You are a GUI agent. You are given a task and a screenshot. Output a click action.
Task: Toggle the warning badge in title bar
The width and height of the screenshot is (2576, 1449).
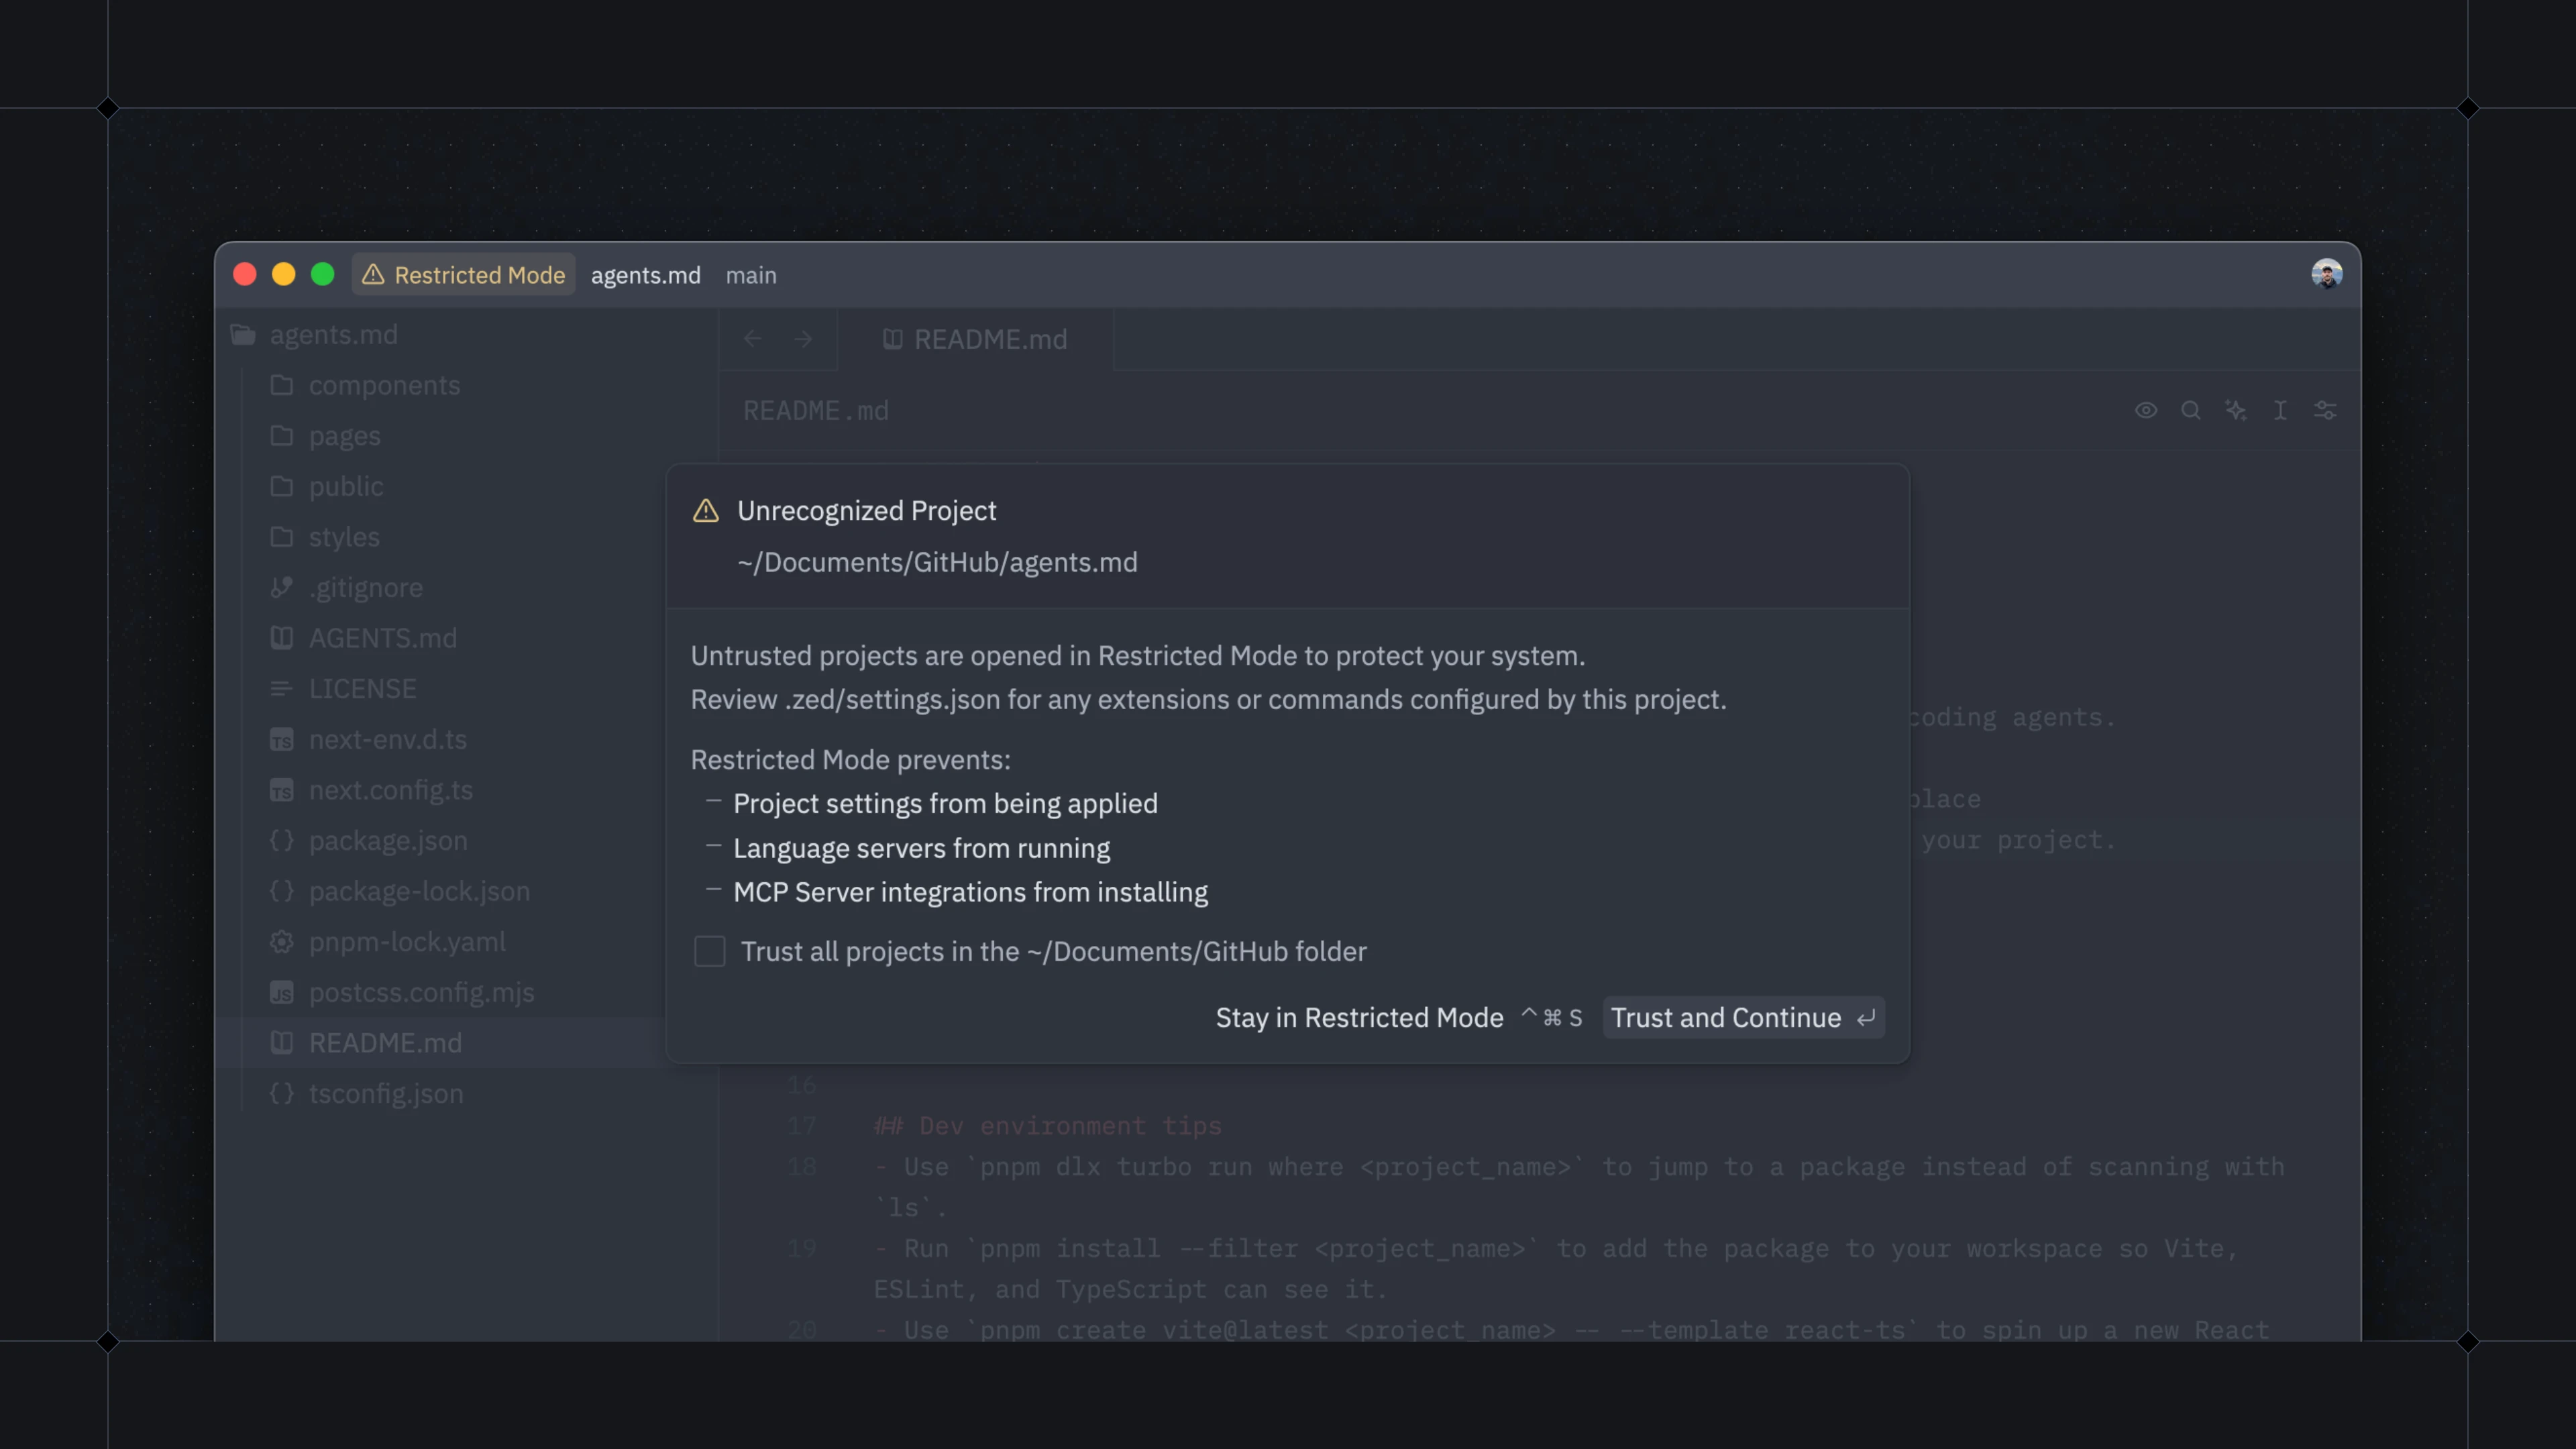[463, 275]
